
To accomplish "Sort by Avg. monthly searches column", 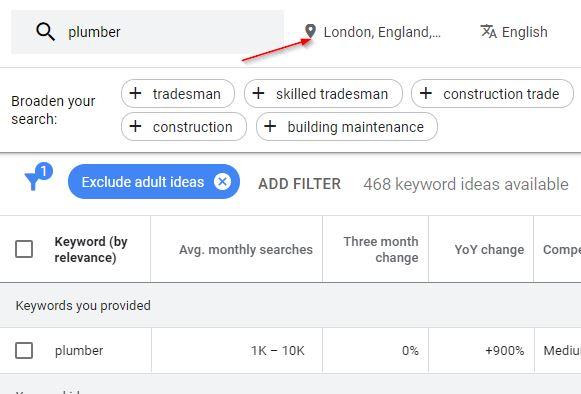I will pyautogui.click(x=246, y=249).
